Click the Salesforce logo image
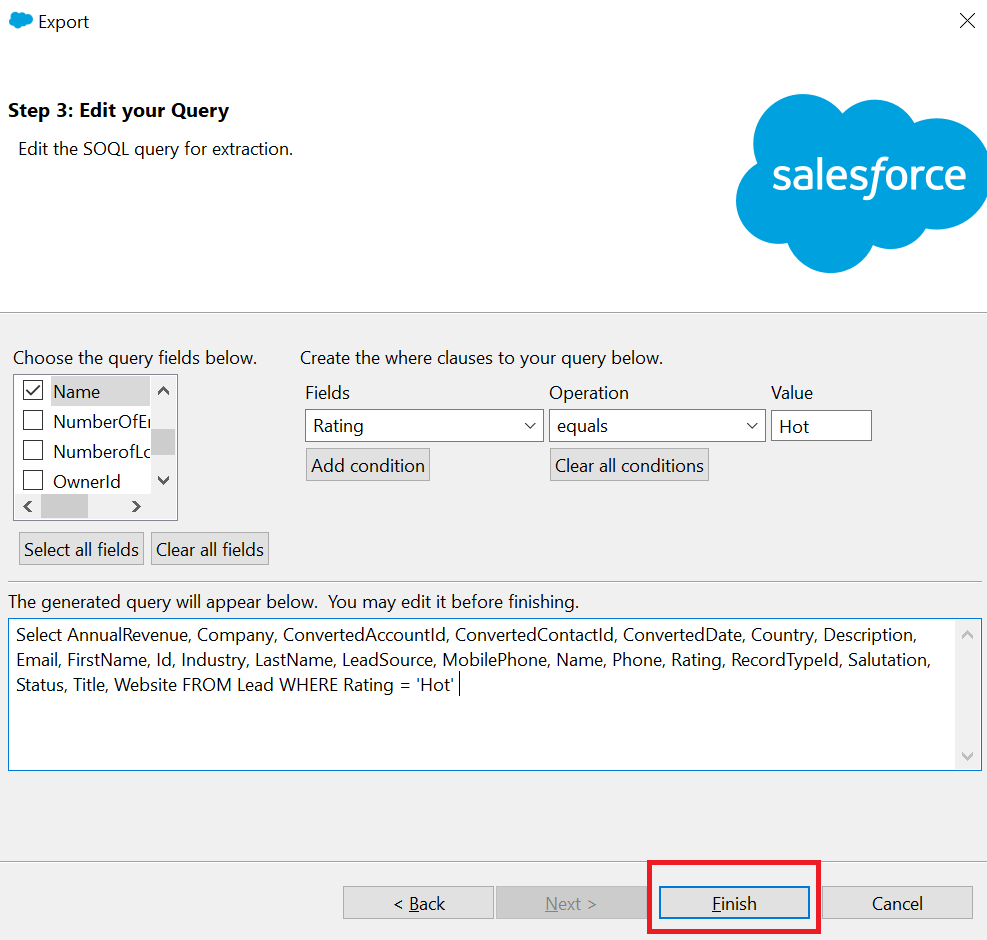987x940 pixels. point(861,183)
